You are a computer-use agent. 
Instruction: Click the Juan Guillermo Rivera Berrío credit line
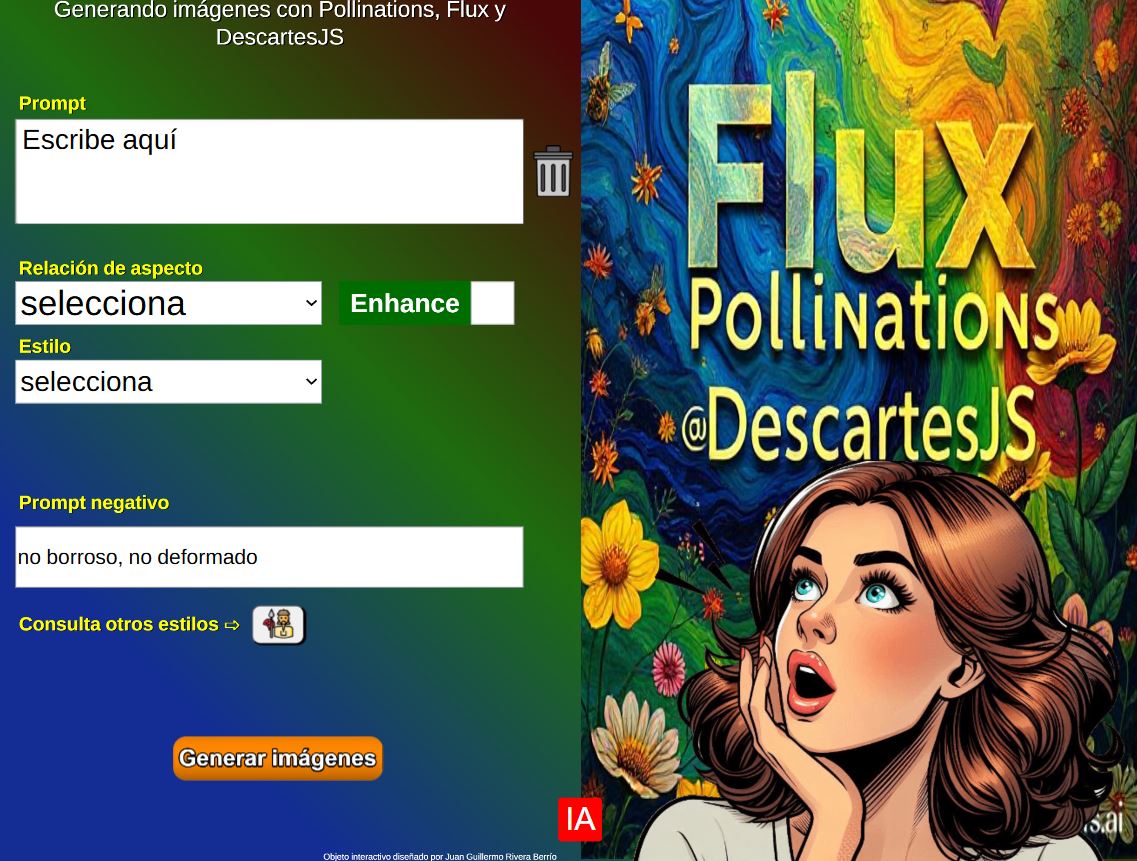tap(439, 856)
